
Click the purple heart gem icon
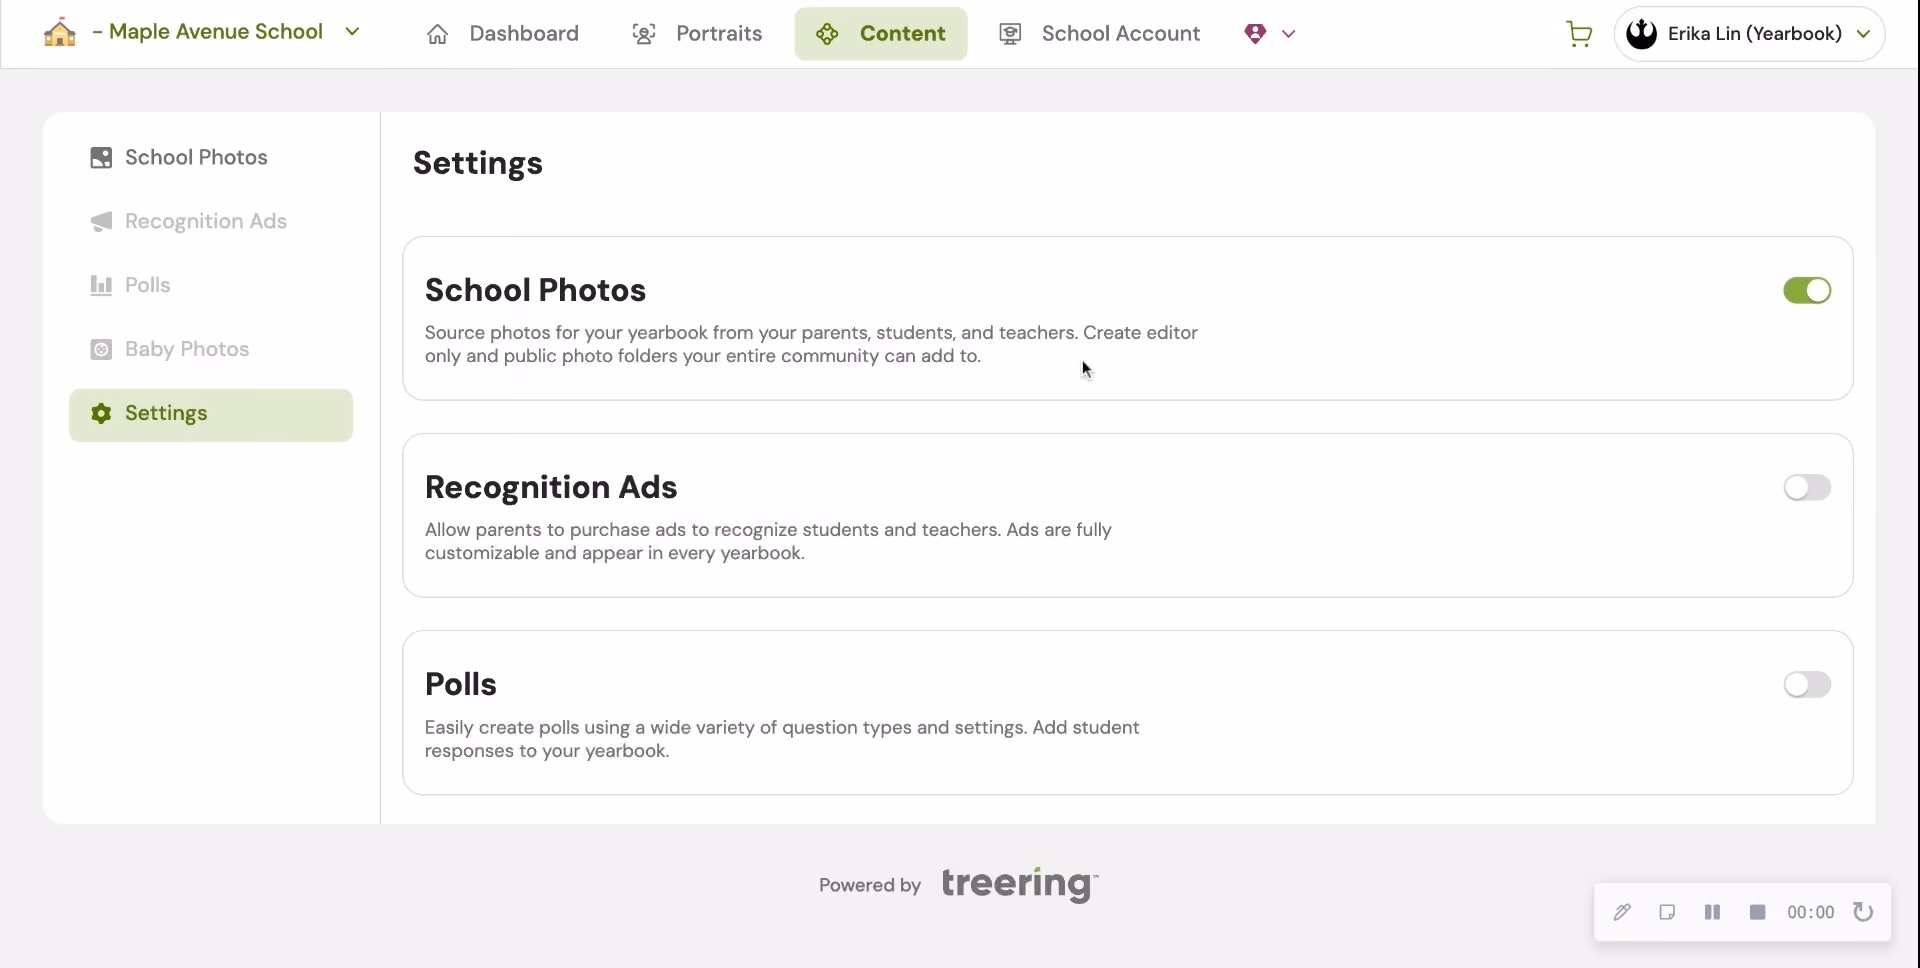(1255, 34)
